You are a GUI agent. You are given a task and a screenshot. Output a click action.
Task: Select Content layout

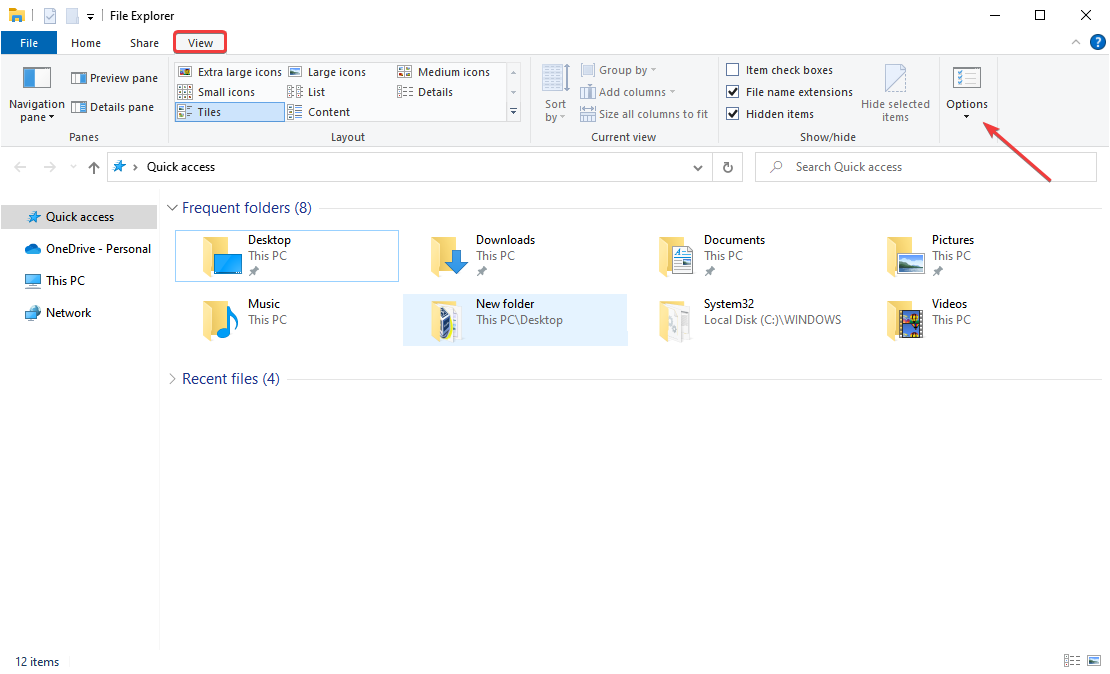319,112
